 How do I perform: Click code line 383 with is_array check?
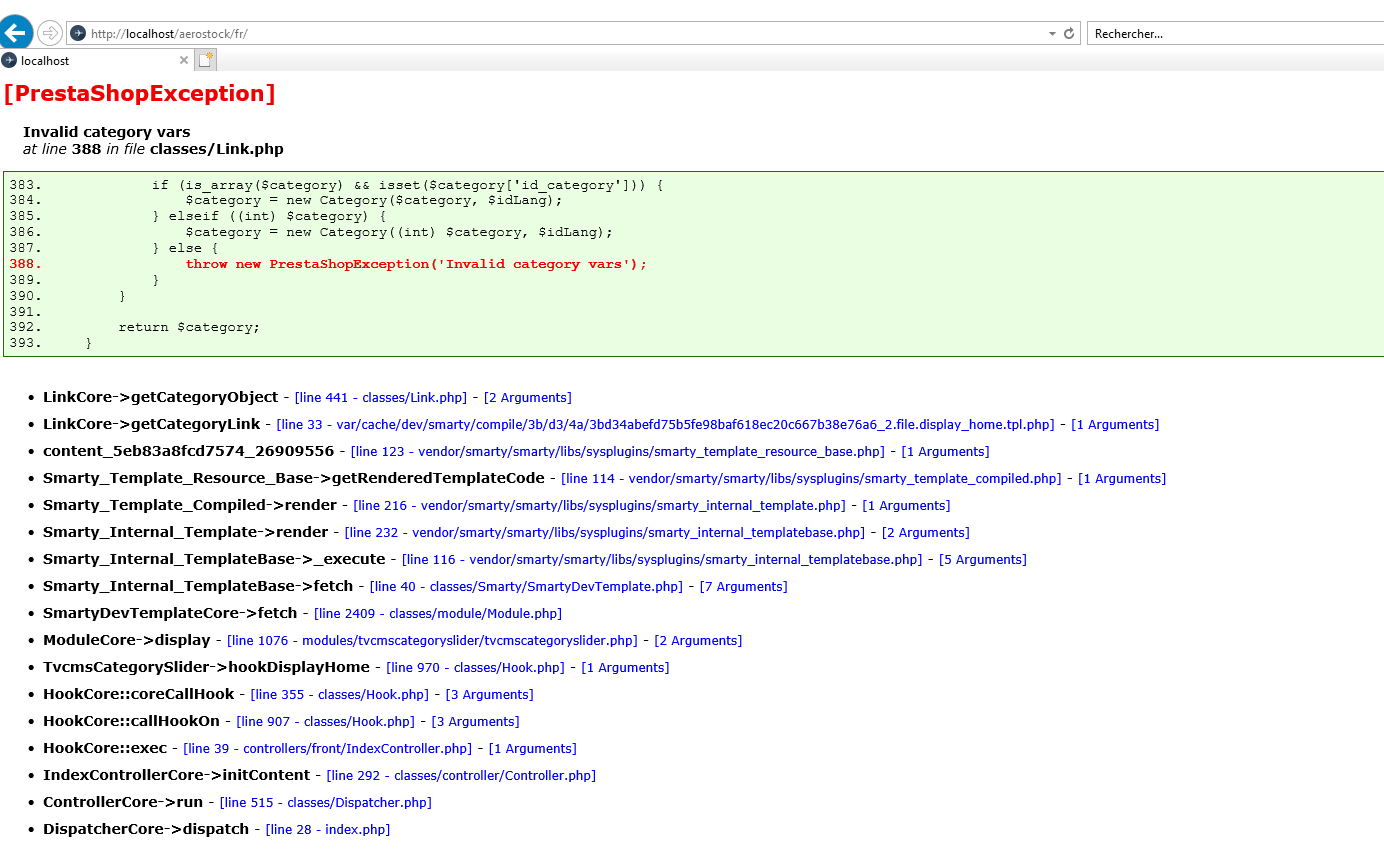pyautogui.click(x=408, y=185)
